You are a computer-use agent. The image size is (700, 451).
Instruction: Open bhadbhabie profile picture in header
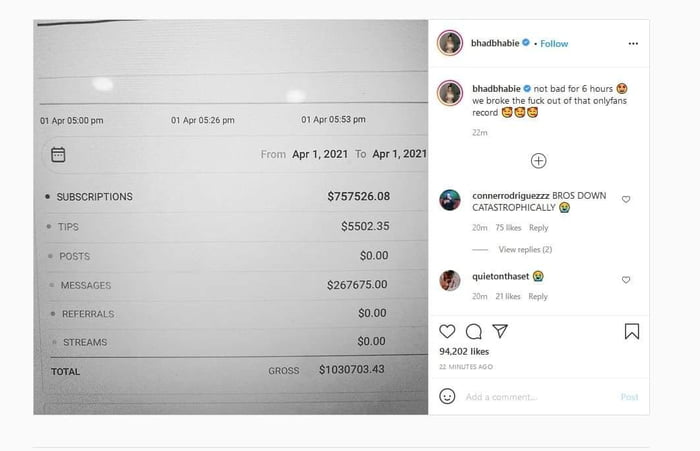tap(450, 44)
